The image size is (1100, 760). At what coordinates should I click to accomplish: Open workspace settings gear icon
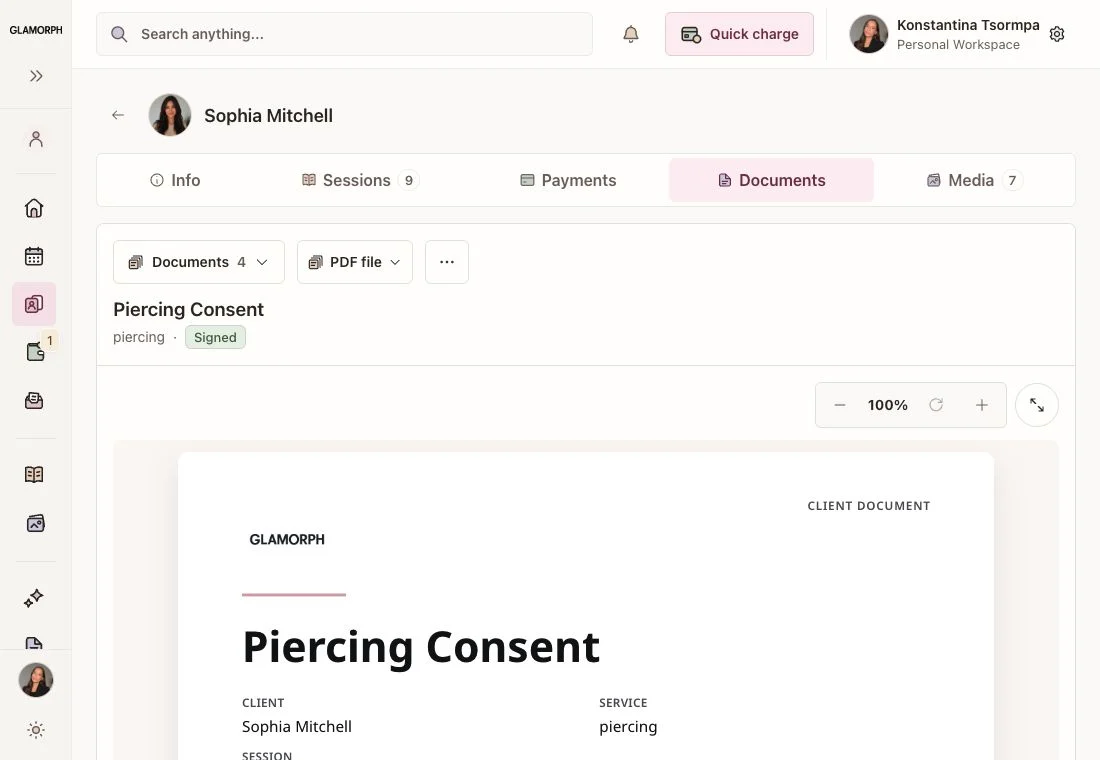click(1057, 34)
